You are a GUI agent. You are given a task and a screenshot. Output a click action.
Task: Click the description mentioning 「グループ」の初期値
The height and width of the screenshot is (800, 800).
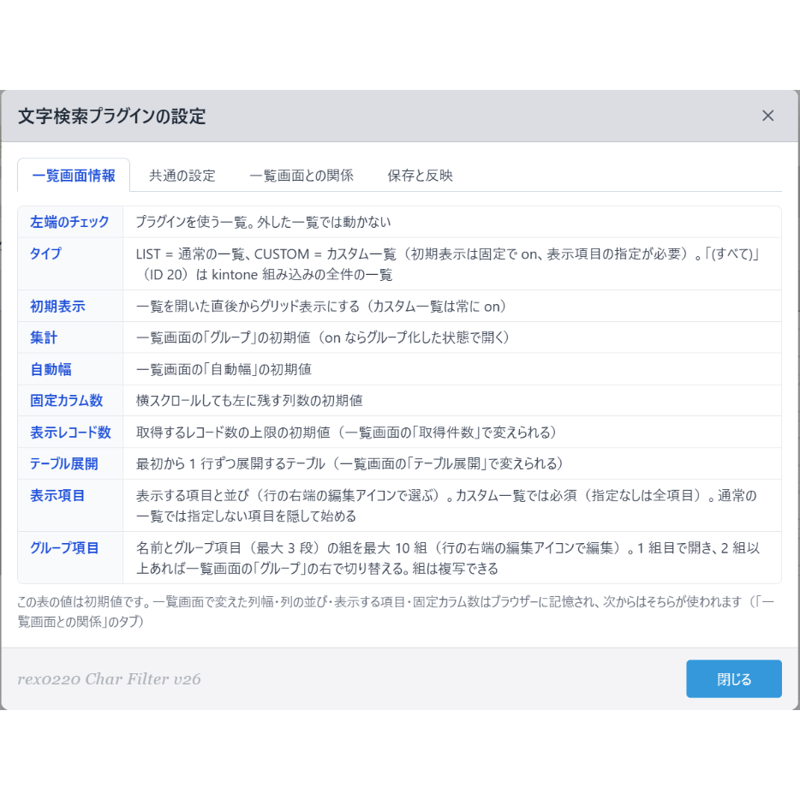pyautogui.click(x=322, y=337)
